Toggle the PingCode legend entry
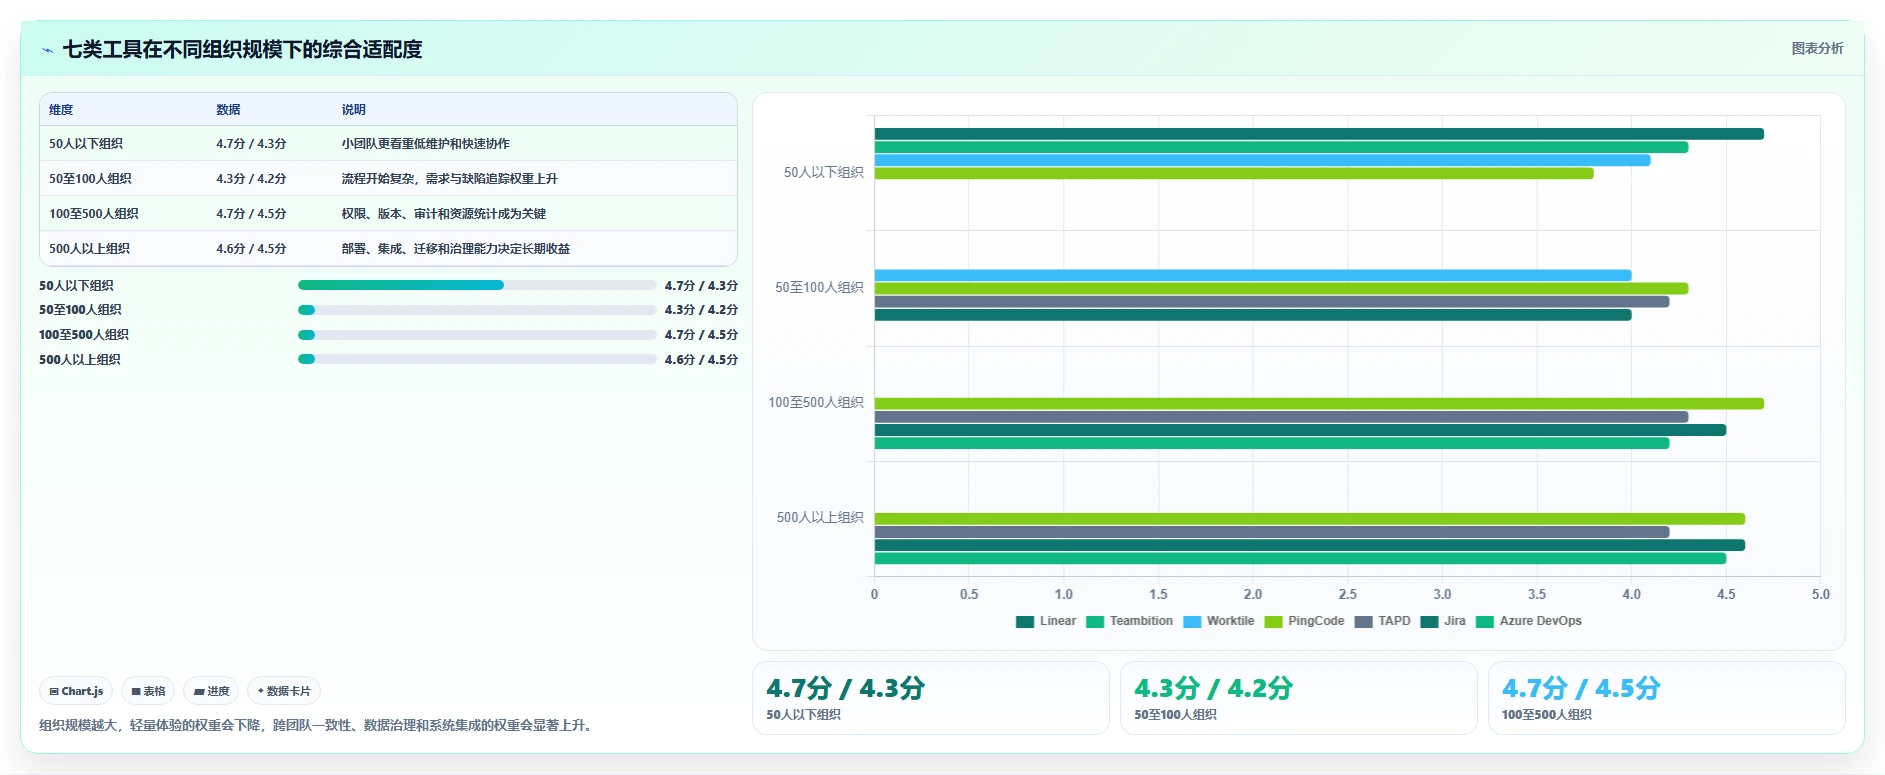The height and width of the screenshot is (775, 1885). pyautogui.click(x=1305, y=621)
